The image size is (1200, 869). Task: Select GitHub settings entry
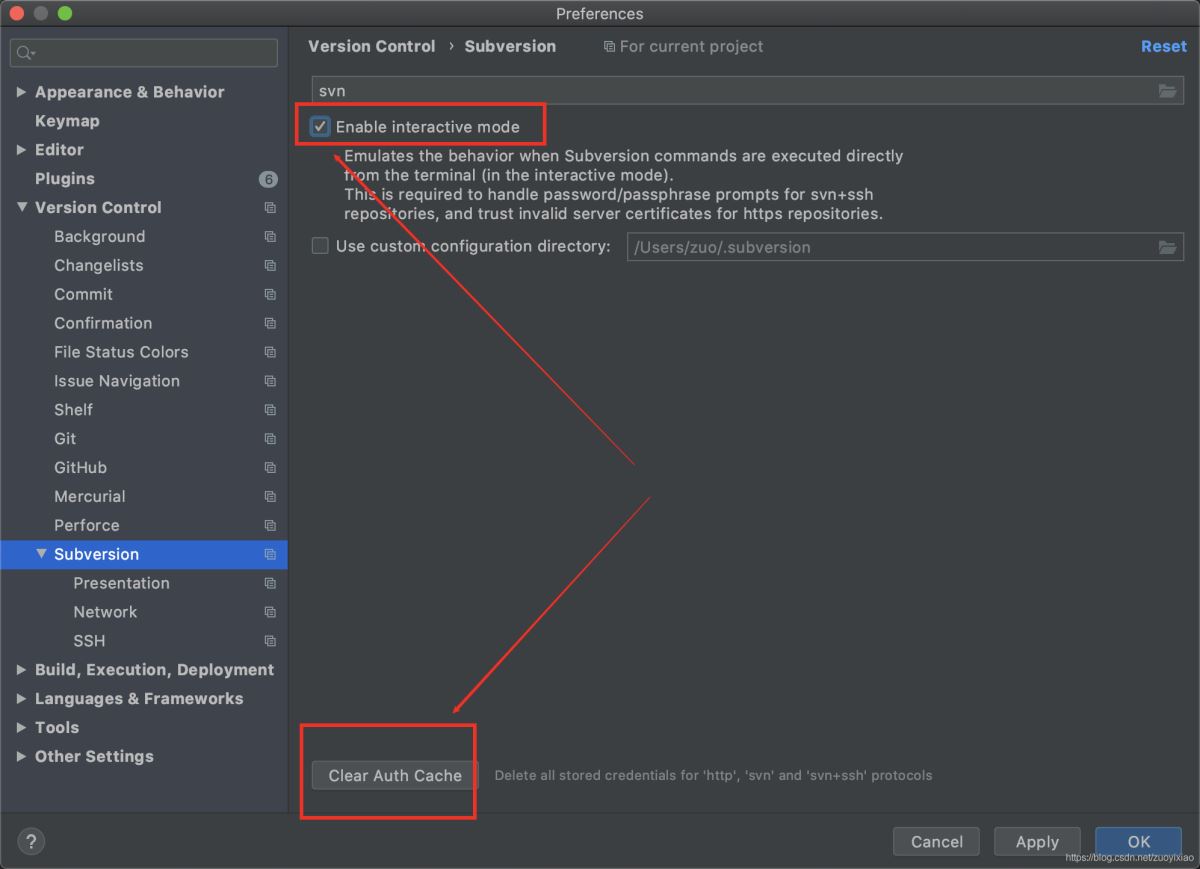80,468
